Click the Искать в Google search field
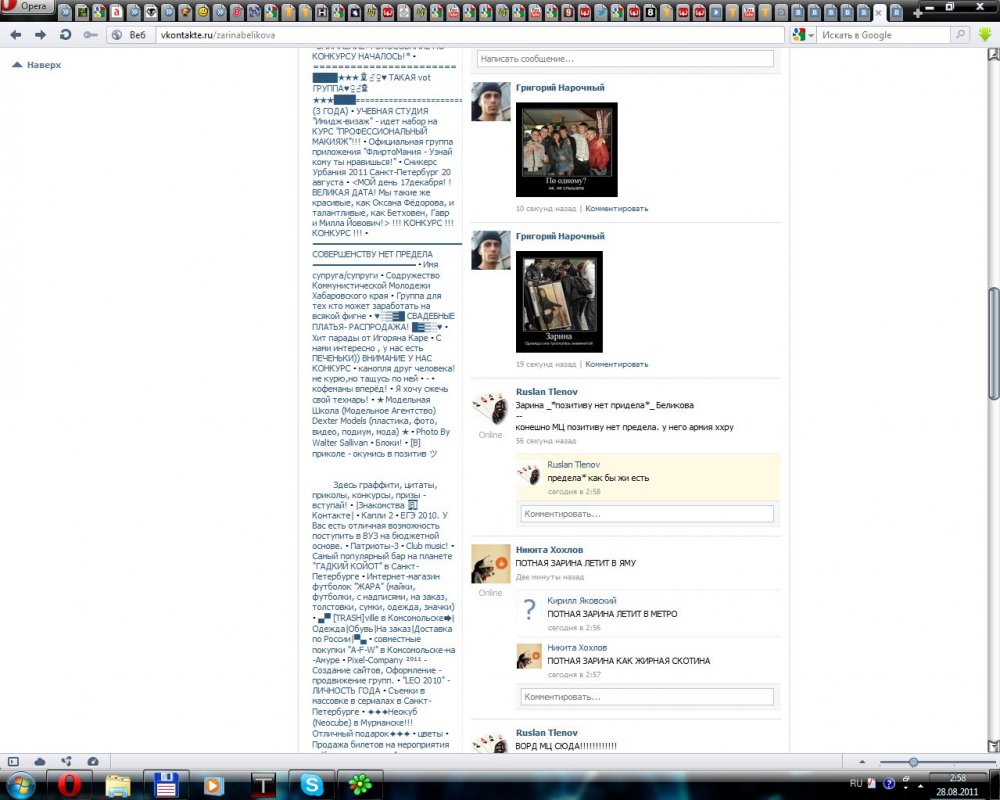 click(x=883, y=35)
